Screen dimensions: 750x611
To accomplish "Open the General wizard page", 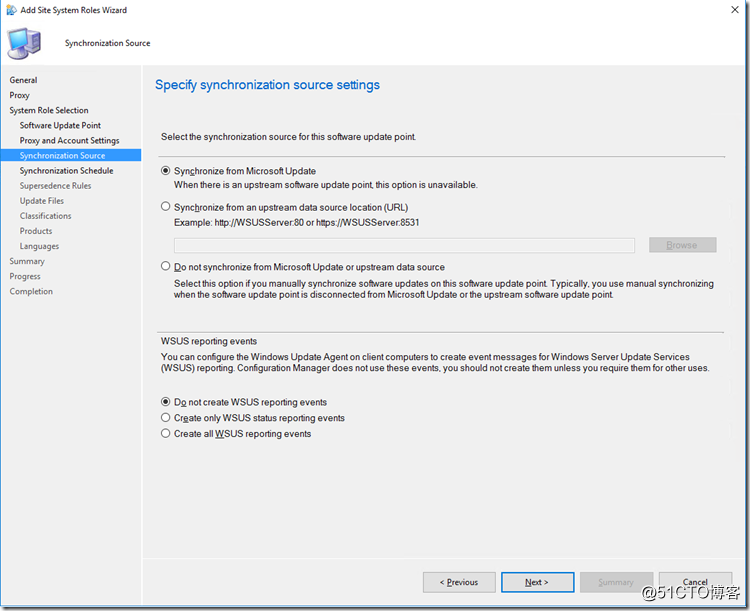I will click(23, 80).
